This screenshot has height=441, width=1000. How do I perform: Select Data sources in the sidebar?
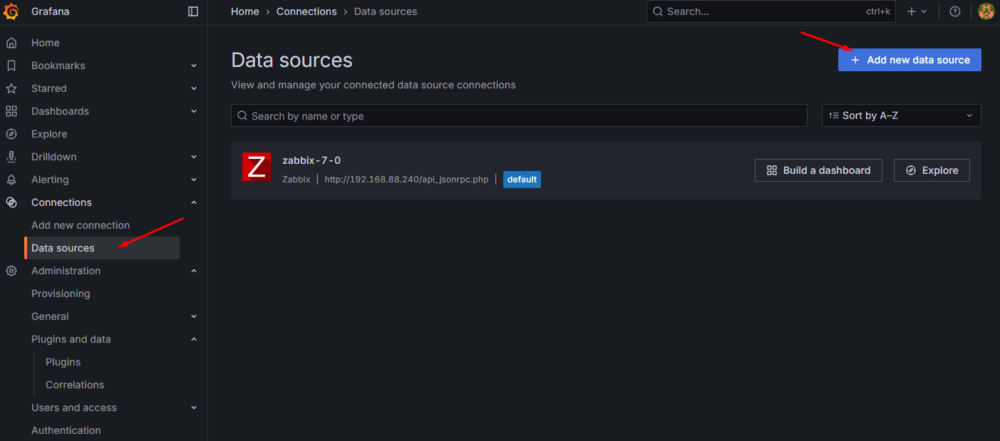click(63, 248)
